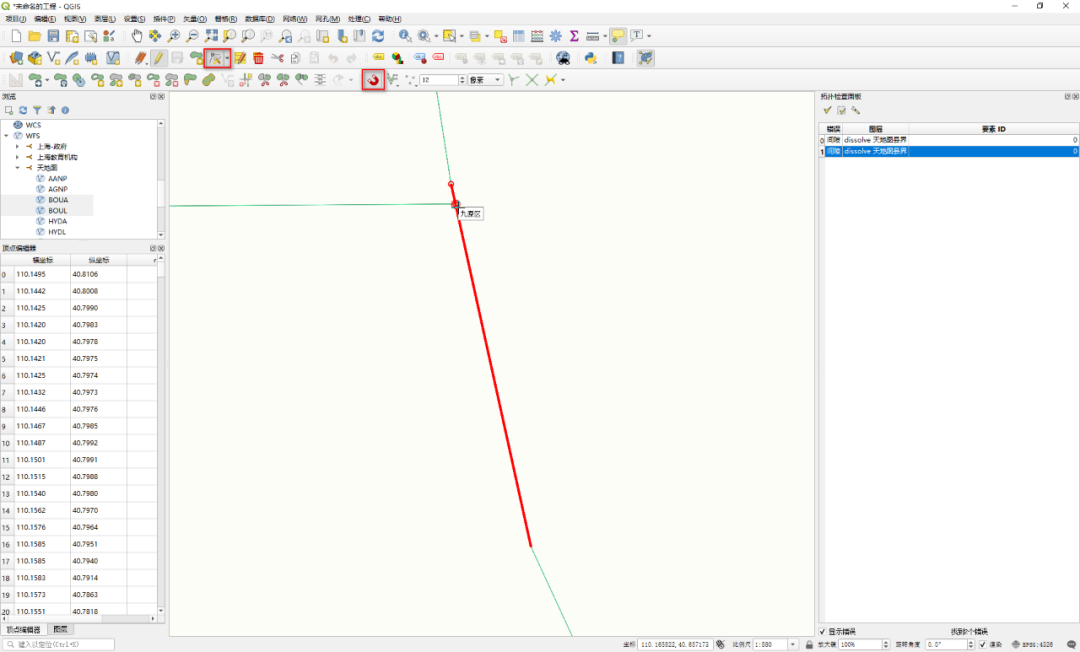Save the current project
The height and width of the screenshot is (652, 1080).
pyautogui.click(x=53, y=36)
